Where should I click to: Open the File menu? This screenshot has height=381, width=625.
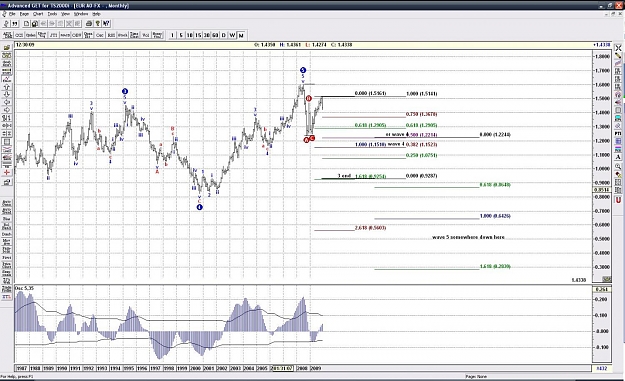click(x=12, y=14)
